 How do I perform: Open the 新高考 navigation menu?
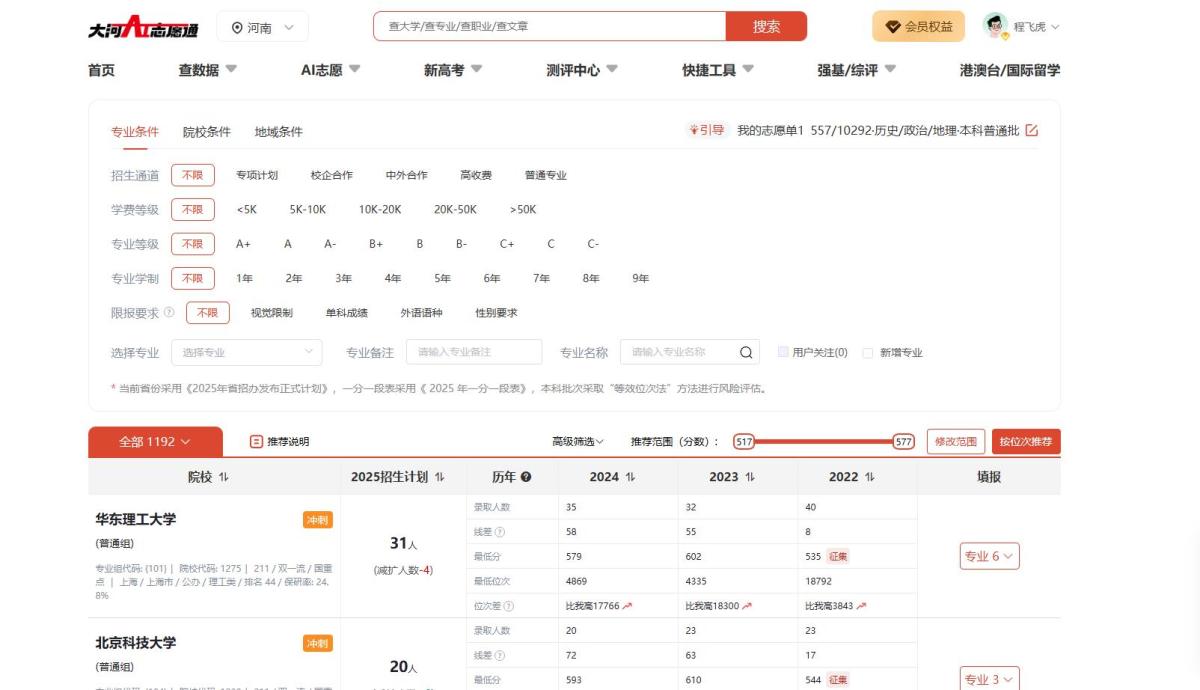pos(453,70)
